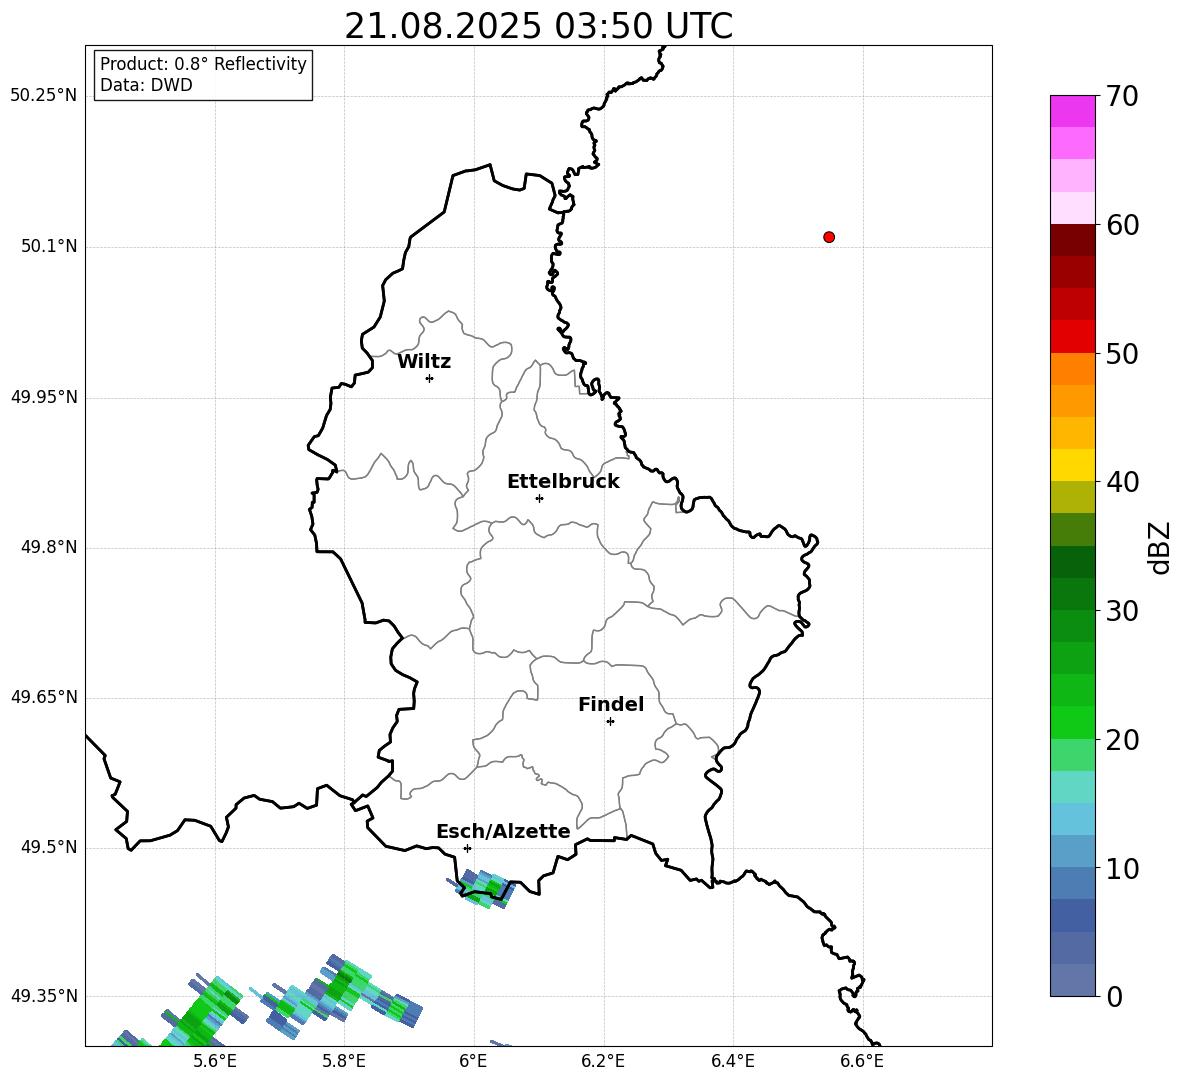1184x1081 pixels.
Task: Click the 6.2°E longitude label
Action: tap(603, 1062)
